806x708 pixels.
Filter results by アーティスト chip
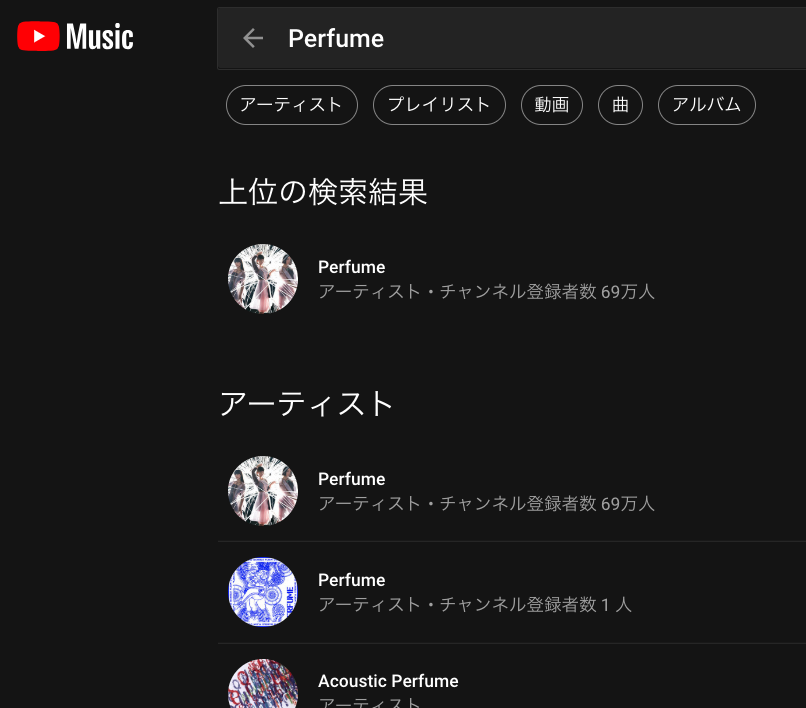[291, 105]
